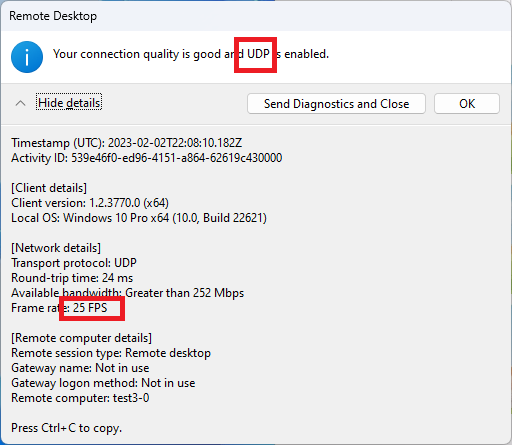The height and width of the screenshot is (445, 512).
Task: Select the Transport protocol: UDP line
Action: coord(74,263)
